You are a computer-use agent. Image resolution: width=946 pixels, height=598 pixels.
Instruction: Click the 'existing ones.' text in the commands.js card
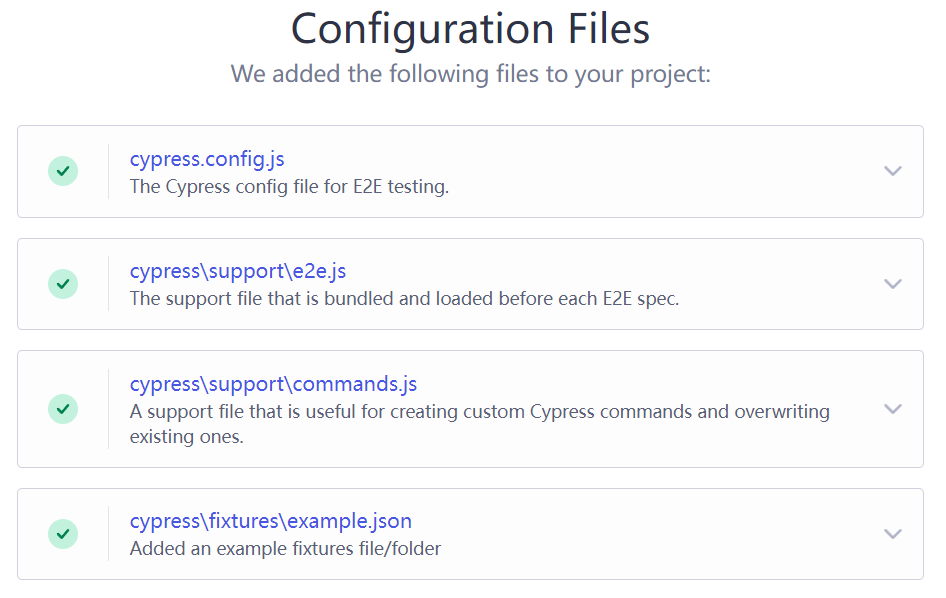point(186,437)
